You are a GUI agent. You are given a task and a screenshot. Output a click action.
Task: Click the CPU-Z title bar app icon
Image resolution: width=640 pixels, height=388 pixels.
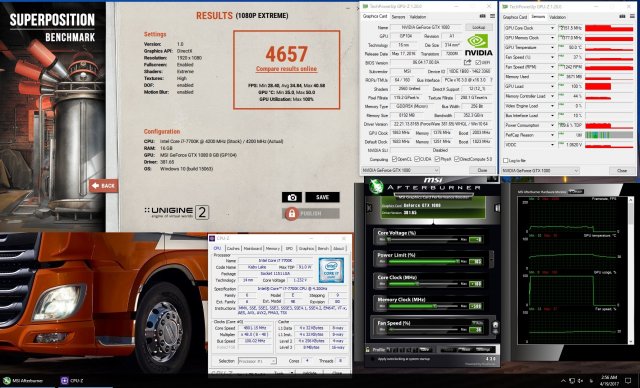[212, 238]
